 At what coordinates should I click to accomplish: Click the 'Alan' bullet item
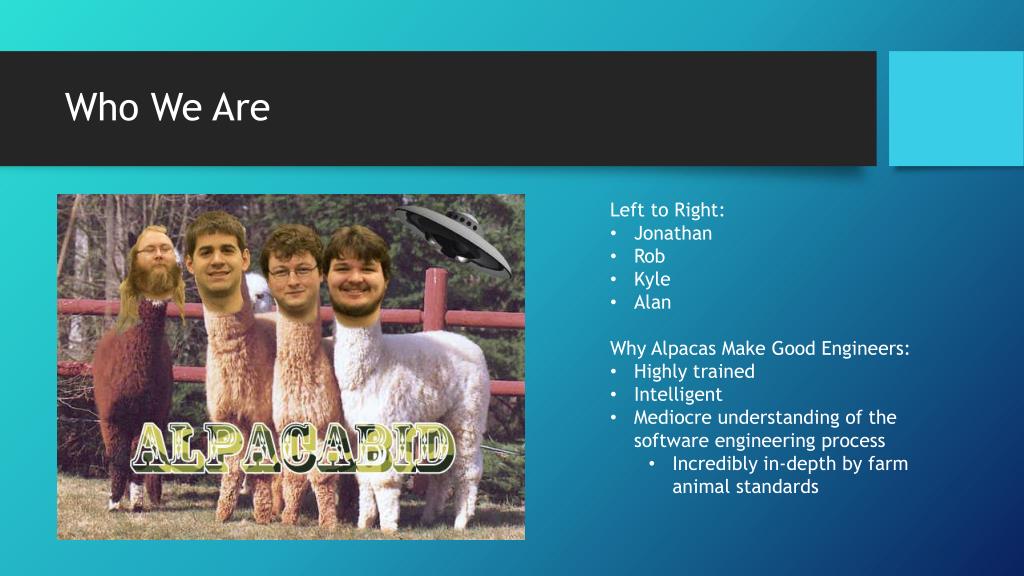(652, 302)
